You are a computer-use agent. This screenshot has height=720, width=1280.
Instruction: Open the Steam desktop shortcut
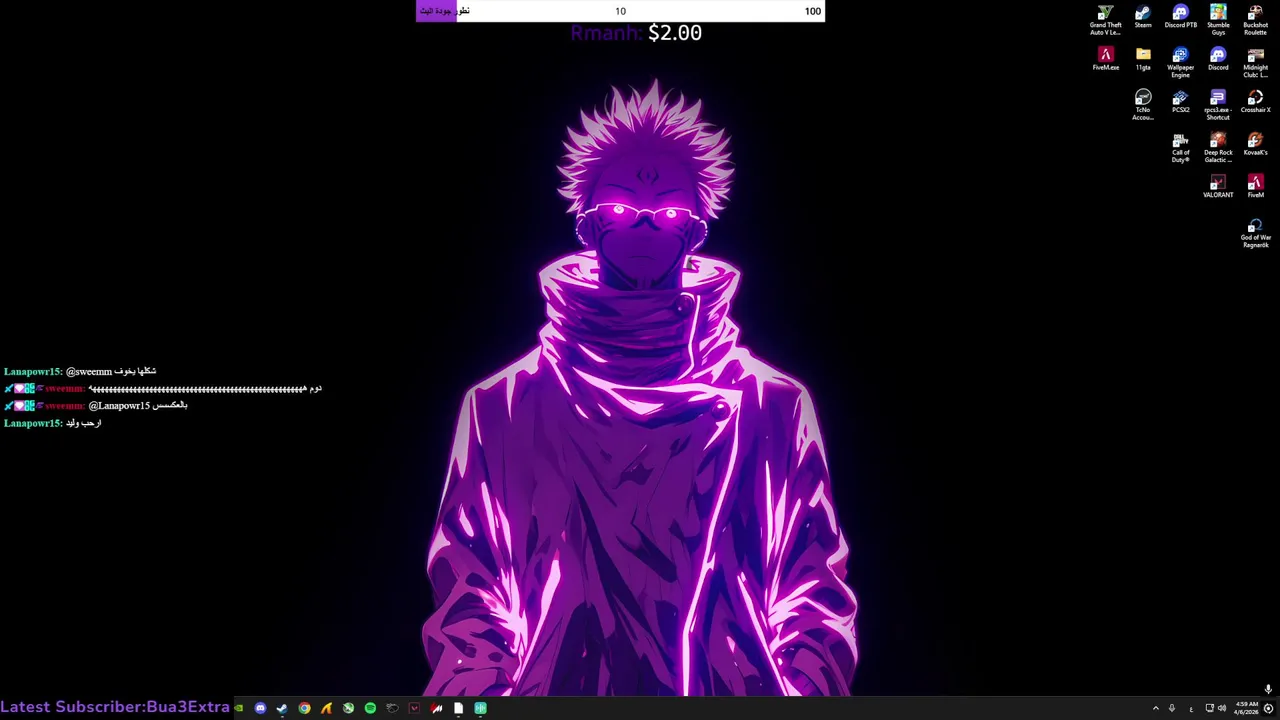(1143, 17)
